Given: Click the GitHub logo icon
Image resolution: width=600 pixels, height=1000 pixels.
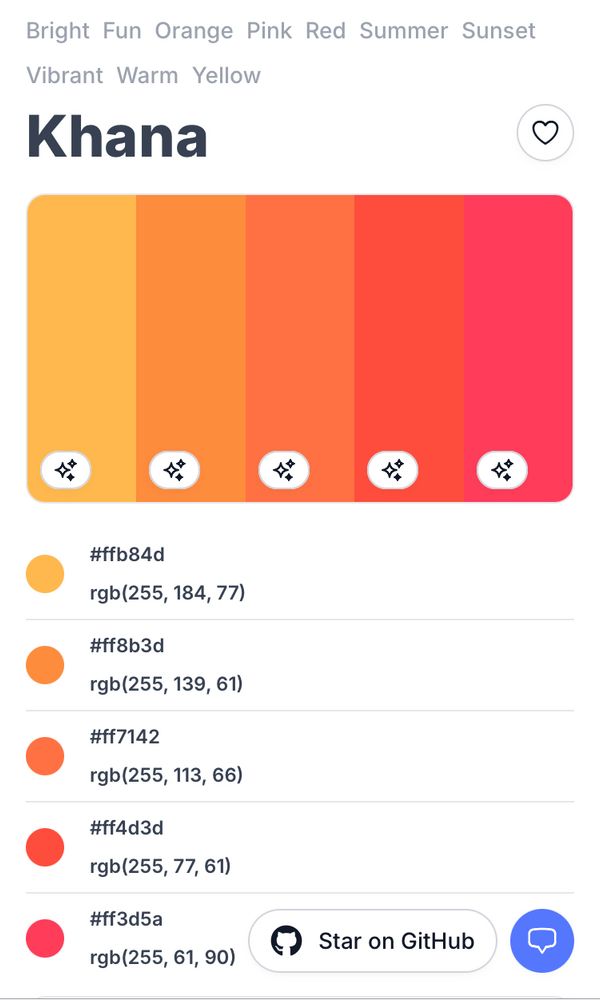Looking at the screenshot, I should tap(286, 941).
